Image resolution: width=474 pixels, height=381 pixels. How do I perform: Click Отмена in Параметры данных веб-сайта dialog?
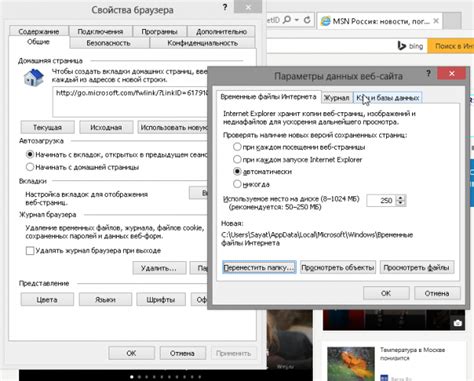(437, 293)
